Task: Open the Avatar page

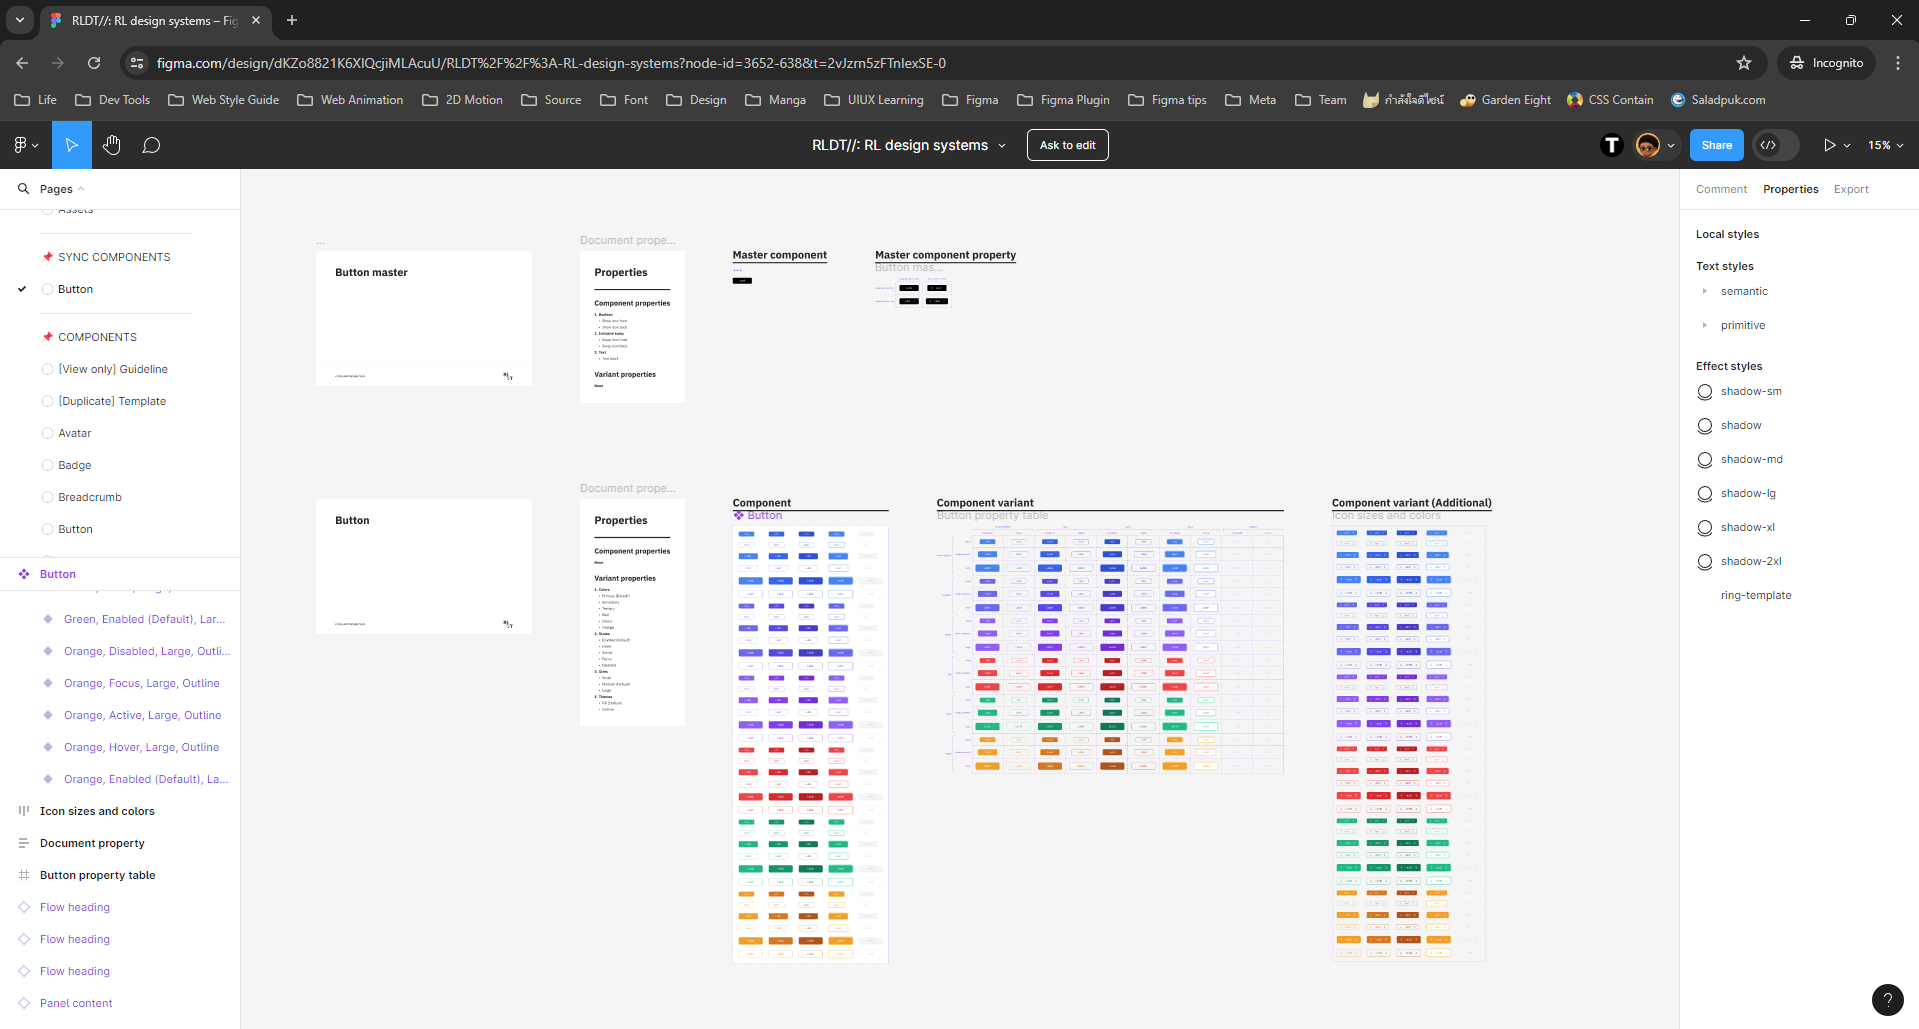Action: pos(75,433)
